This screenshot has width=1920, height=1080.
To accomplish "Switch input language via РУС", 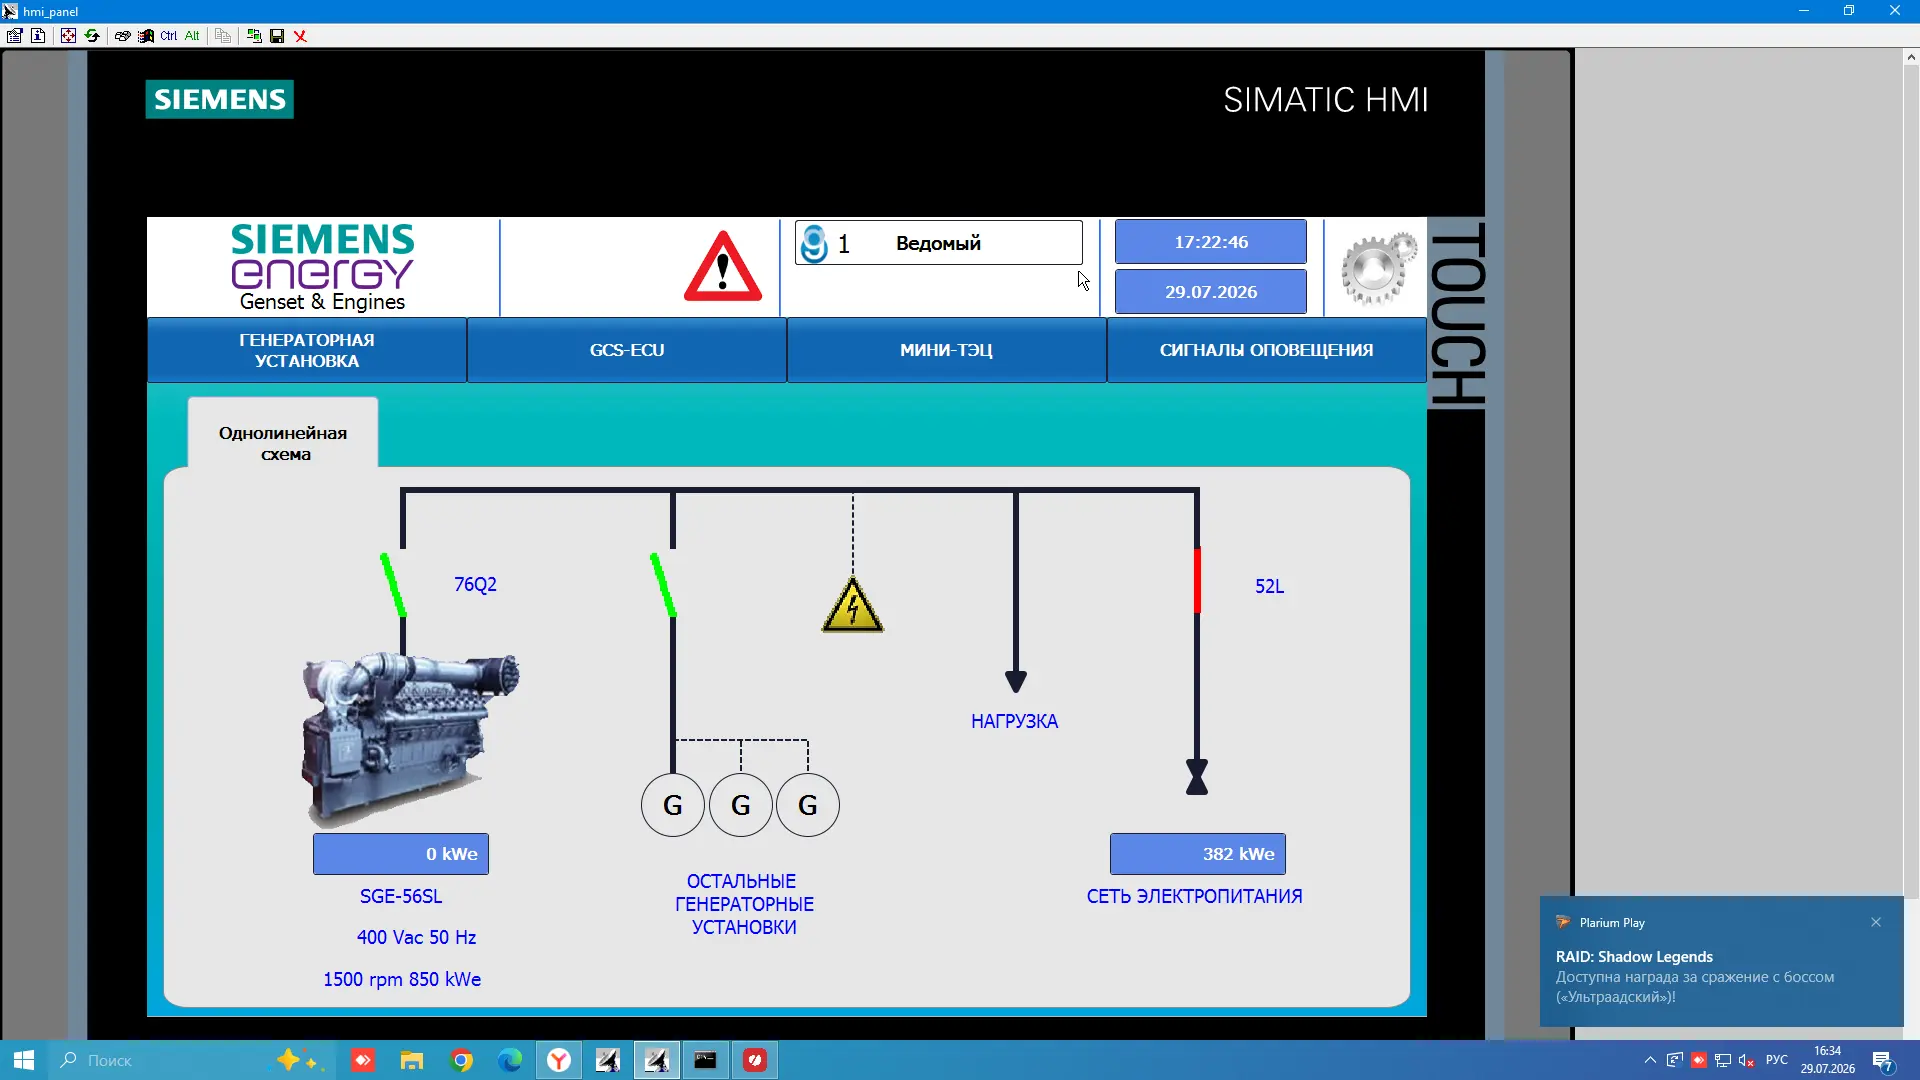I will (1777, 1060).
